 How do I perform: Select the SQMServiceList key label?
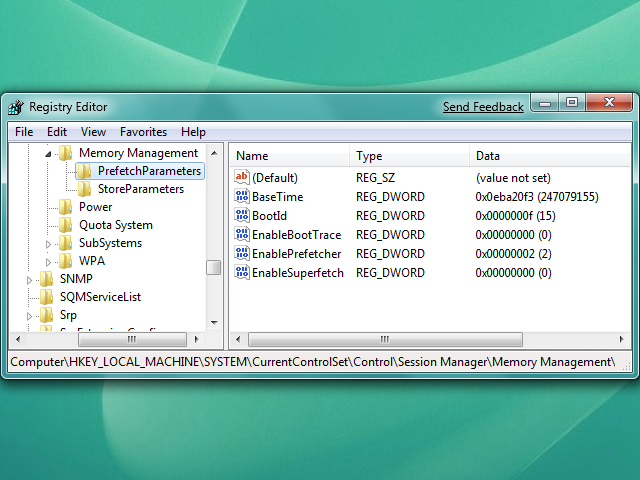(100, 297)
